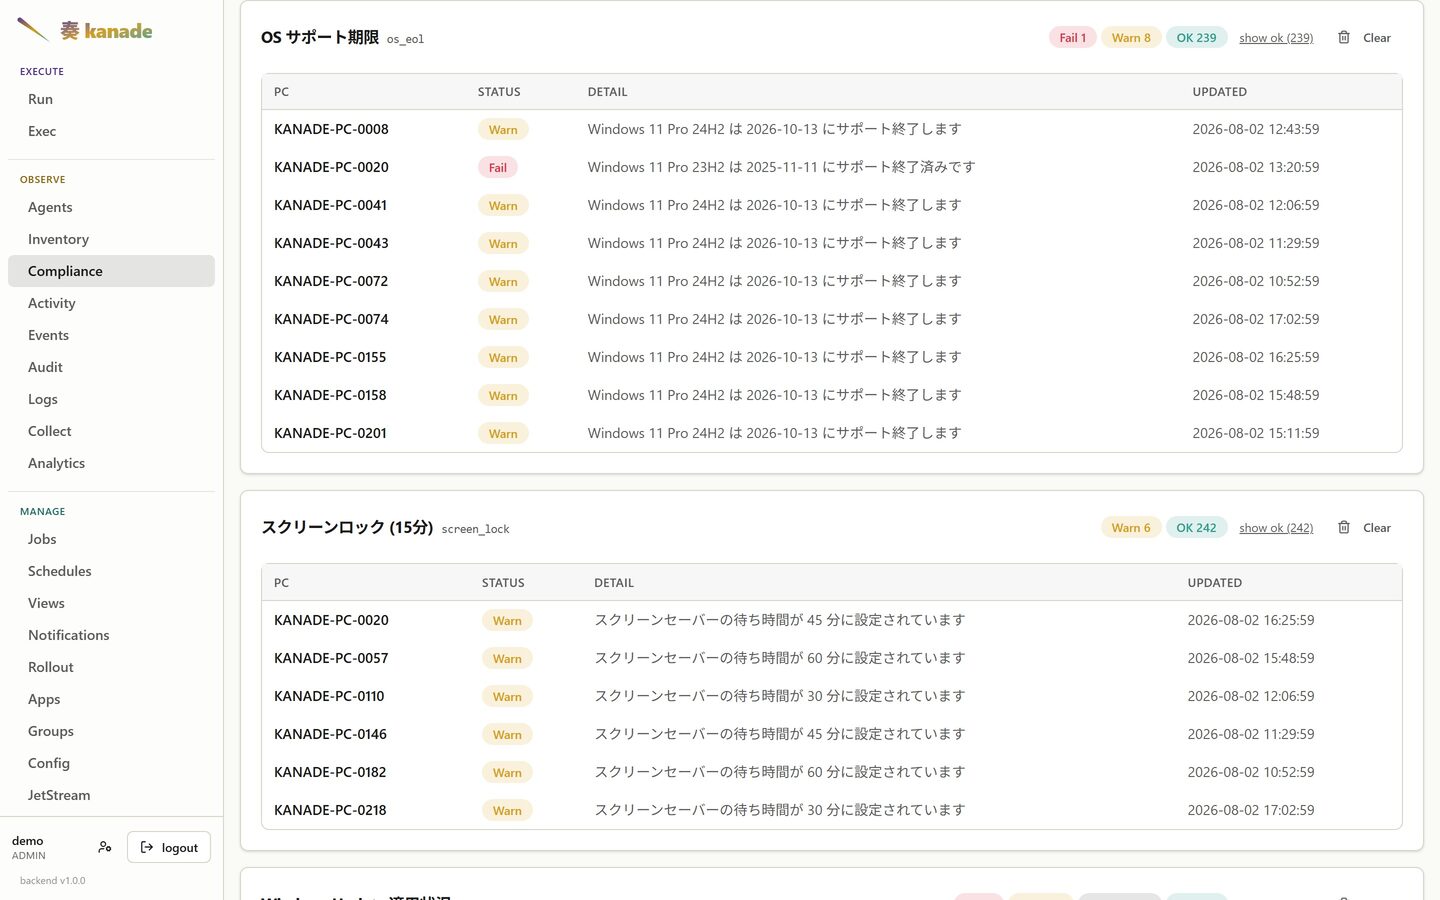Open the Analytics page
The height and width of the screenshot is (900, 1440).
coord(111,463)
